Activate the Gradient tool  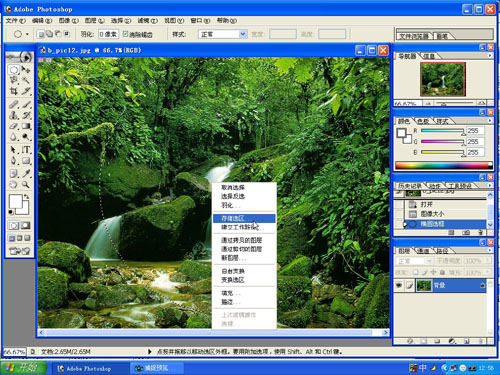[x=26, y=126]
